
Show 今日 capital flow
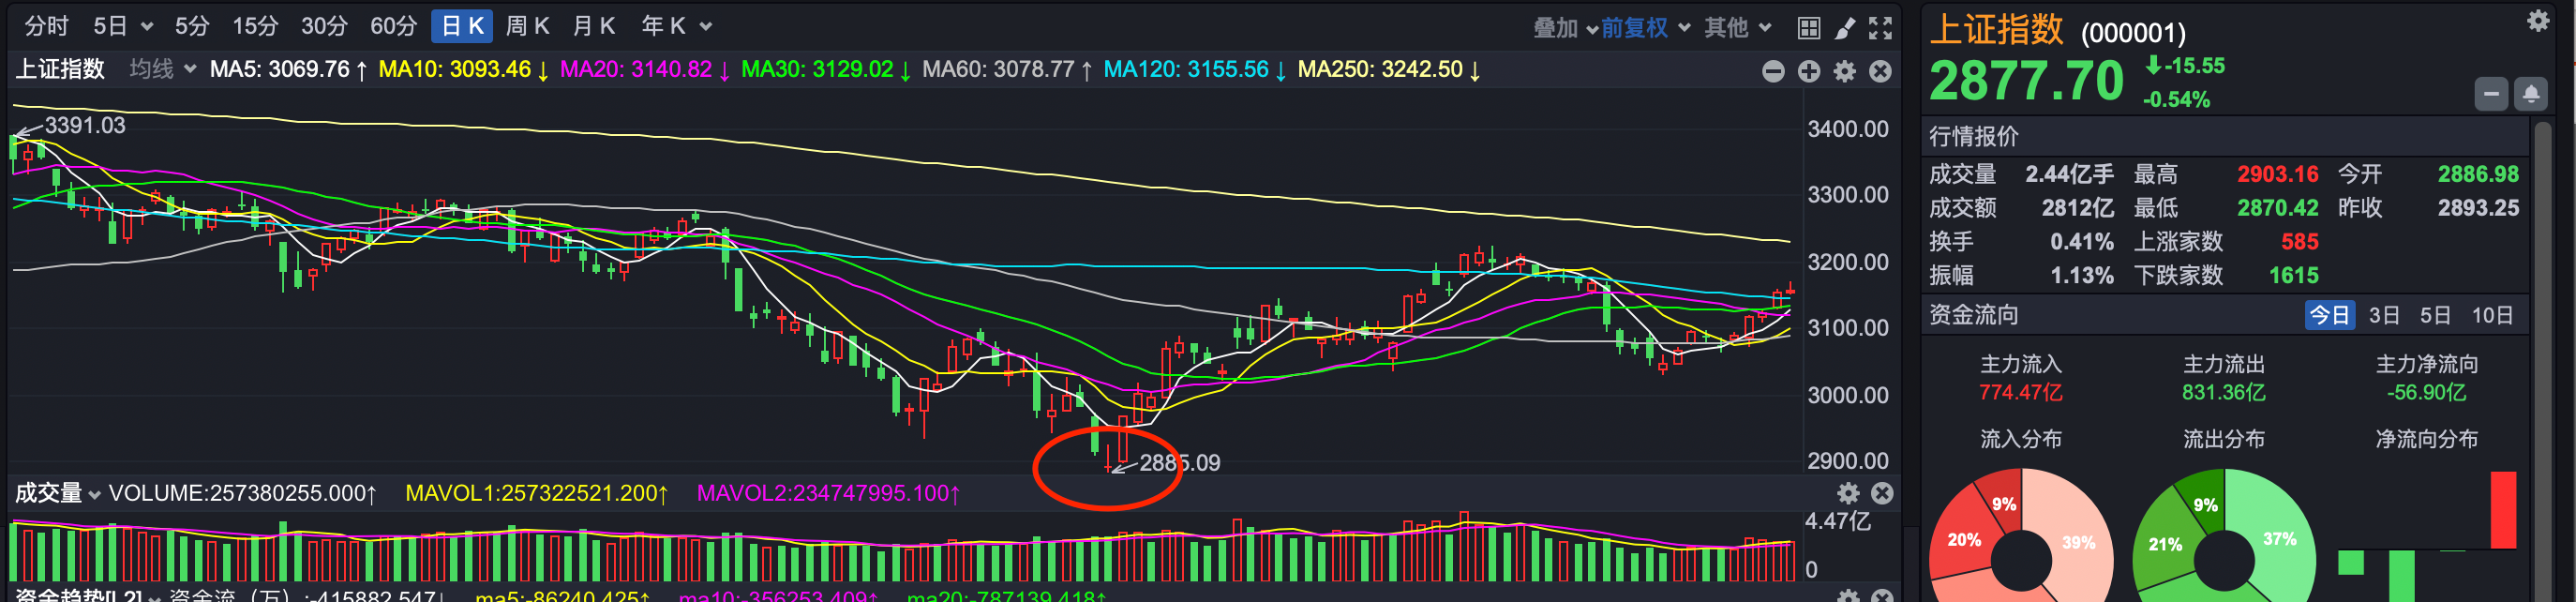(x=2329, y=315)
